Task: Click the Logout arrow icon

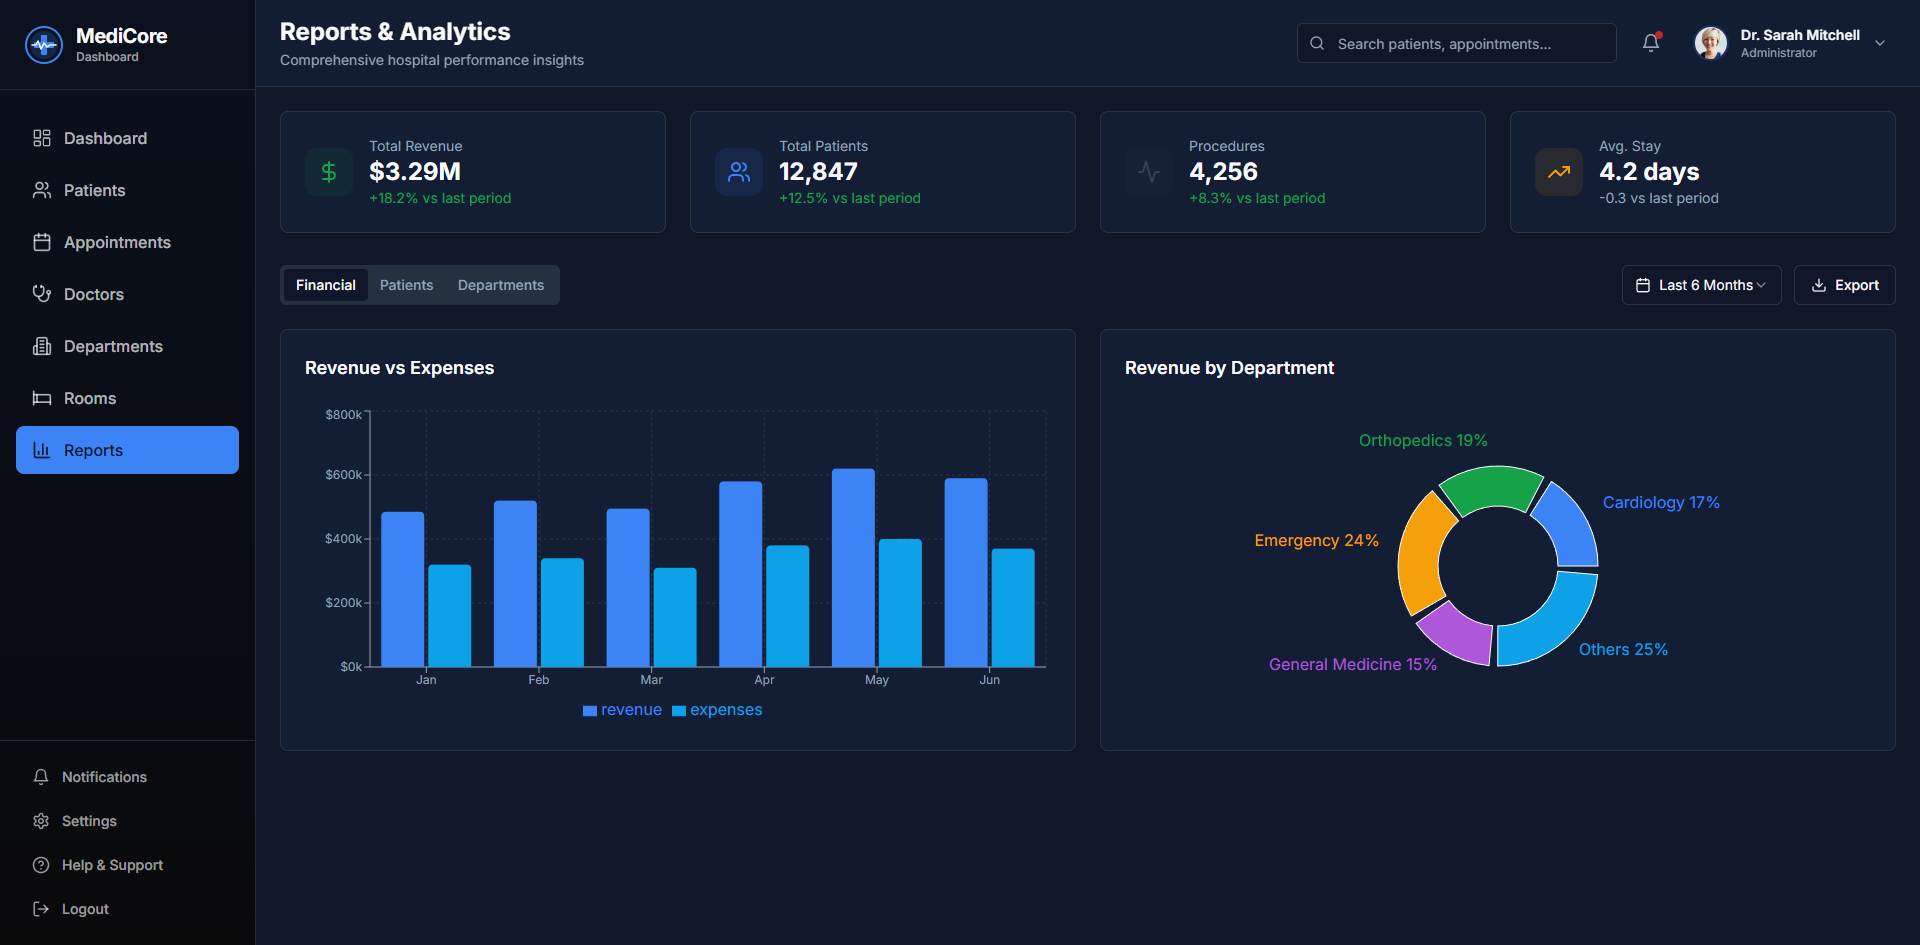Action: click(41, 909)
